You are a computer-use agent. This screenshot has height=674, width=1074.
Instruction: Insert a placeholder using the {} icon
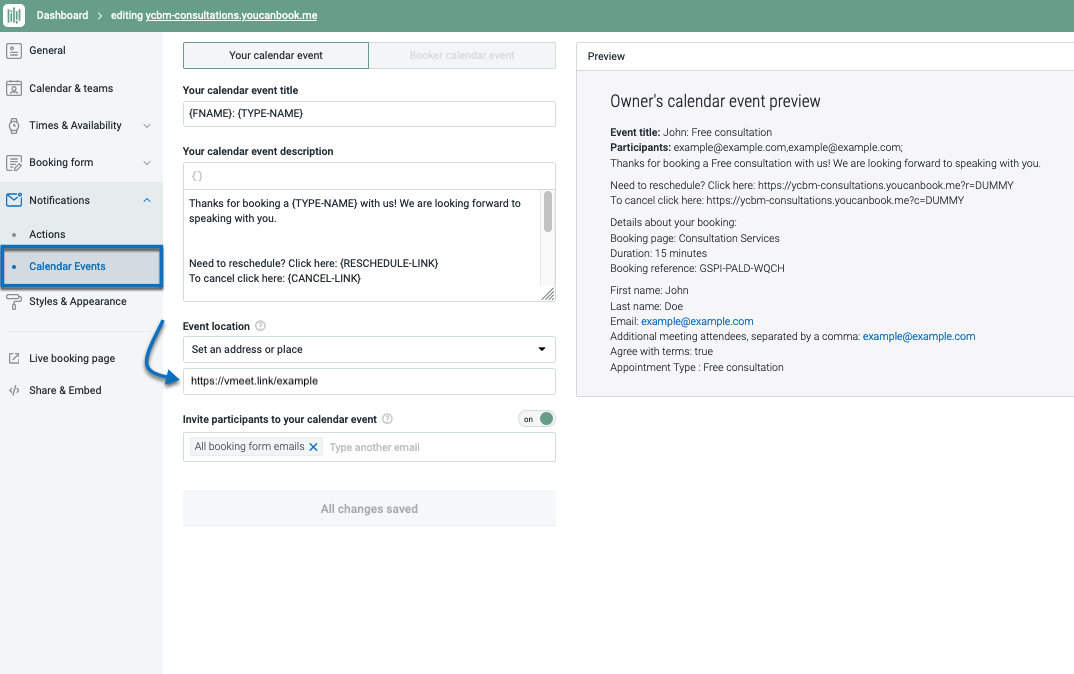coord(197,174)
